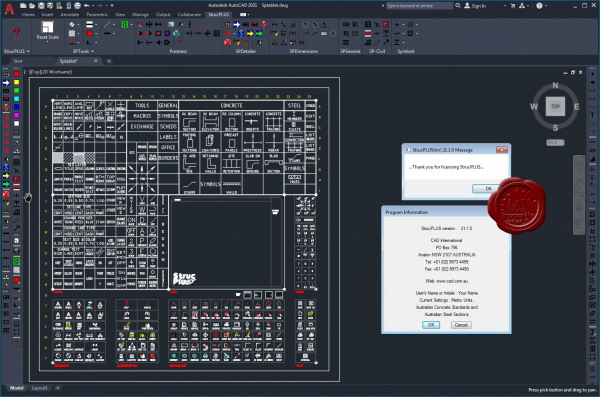The width and height of the screenshot is (600, 397).
Task: Click the Plot printer icon in quick access toolbar
Action: [78, 5]
